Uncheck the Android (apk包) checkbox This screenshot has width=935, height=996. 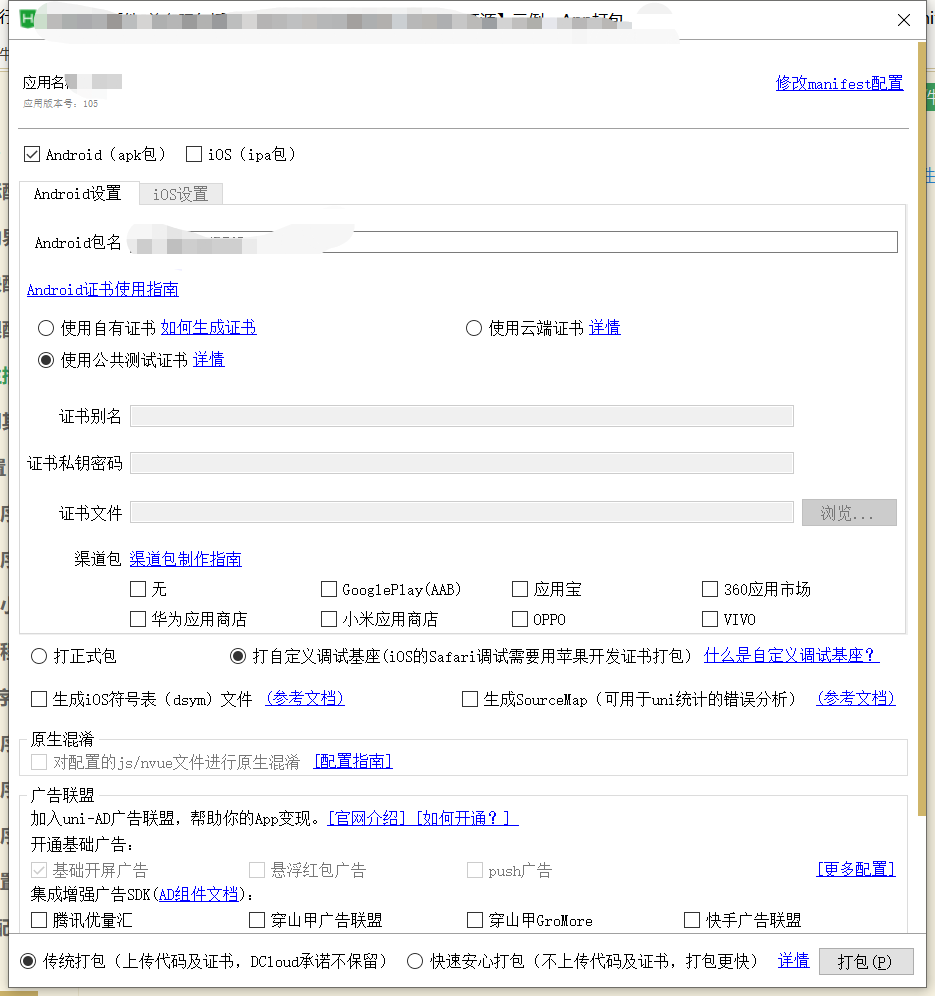(x=32, y=154)
